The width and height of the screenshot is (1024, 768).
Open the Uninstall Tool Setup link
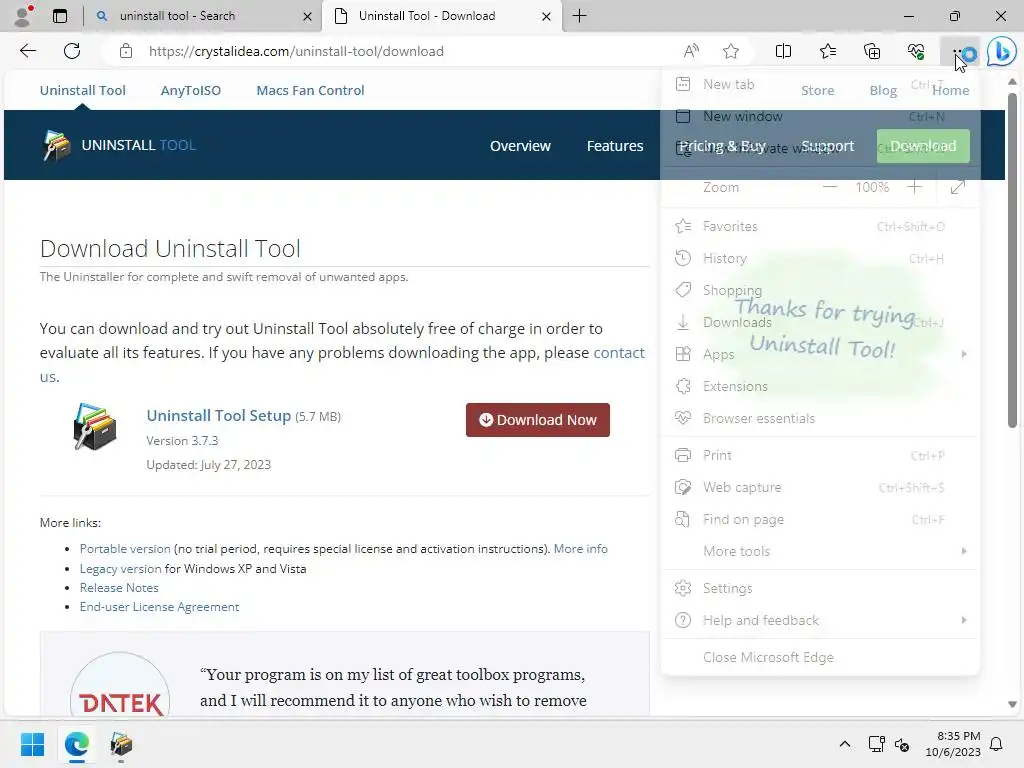(x=218, y=415)
